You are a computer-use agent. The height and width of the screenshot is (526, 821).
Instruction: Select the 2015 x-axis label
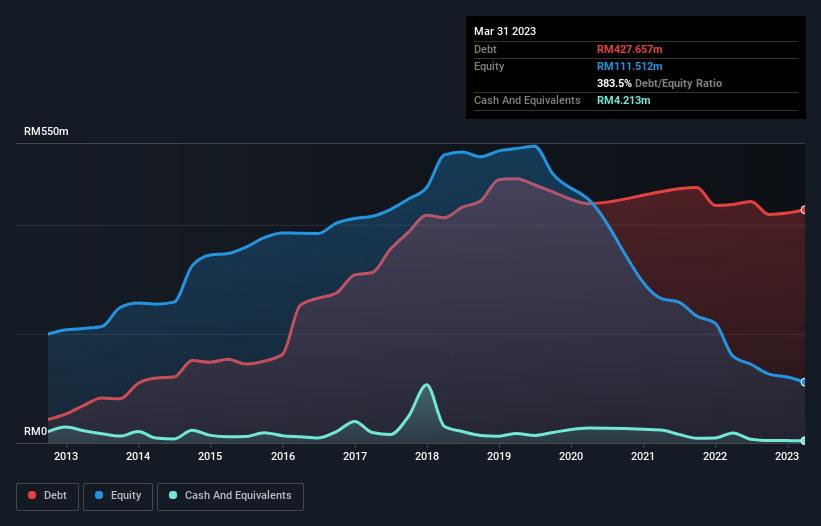pyautogui.click(x=210, y=456)
